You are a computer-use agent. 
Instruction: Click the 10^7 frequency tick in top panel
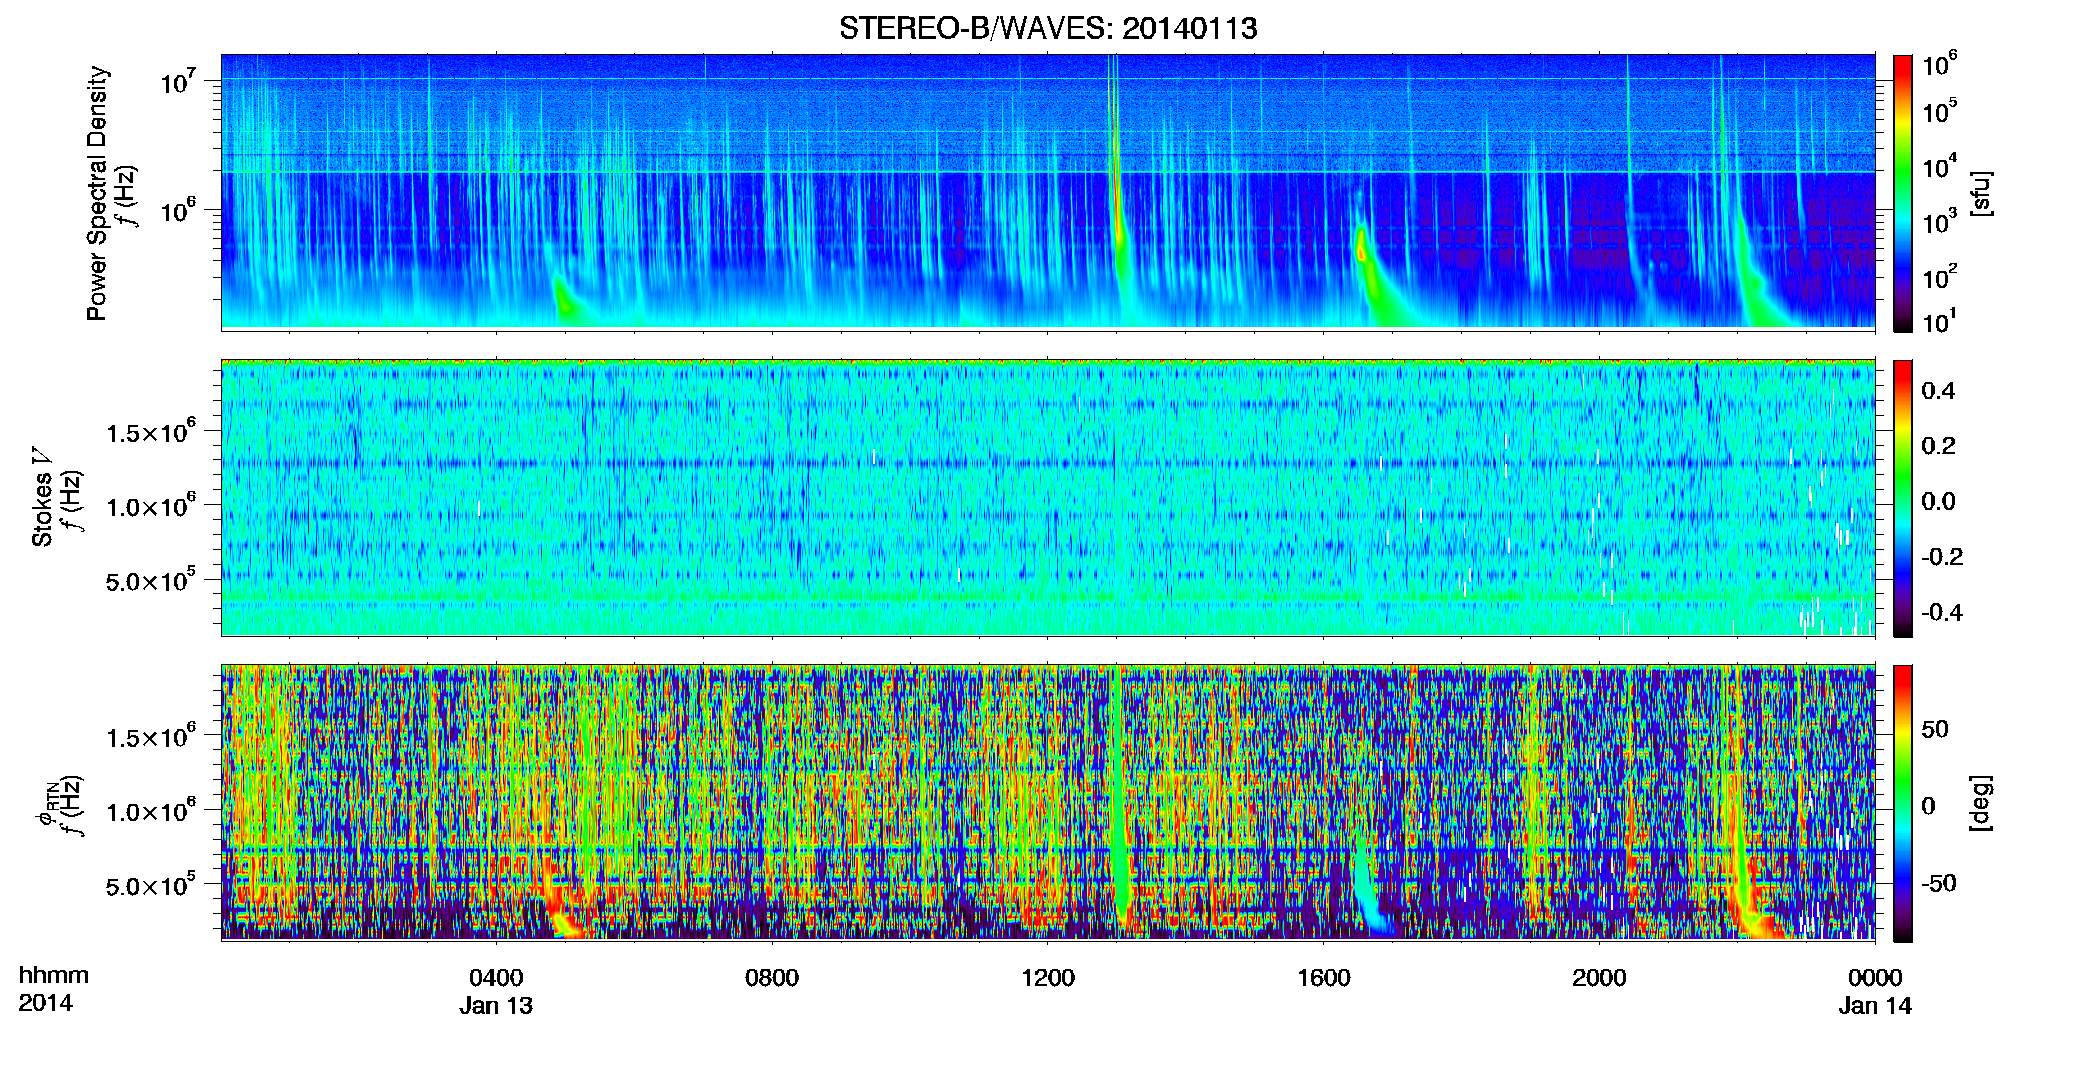pos(176,82)
